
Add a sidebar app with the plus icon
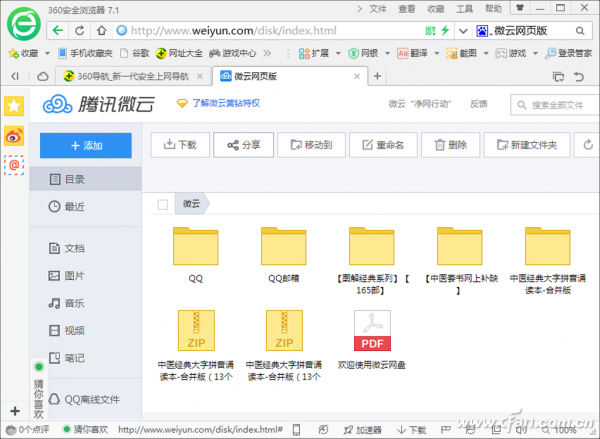pos(15,411)
